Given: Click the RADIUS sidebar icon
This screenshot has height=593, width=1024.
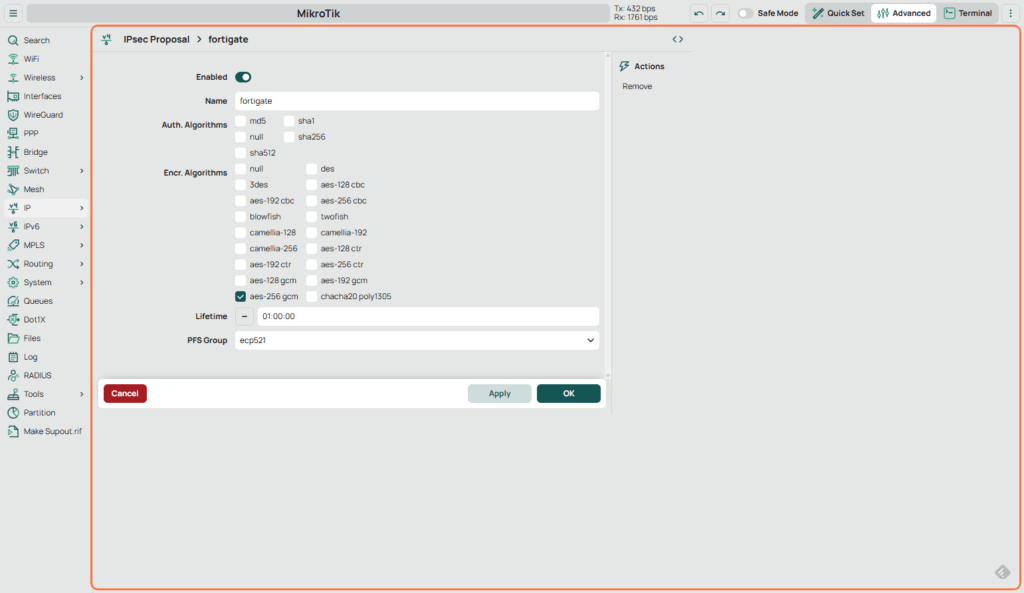Looking at the screenshot, I should 13,376.
